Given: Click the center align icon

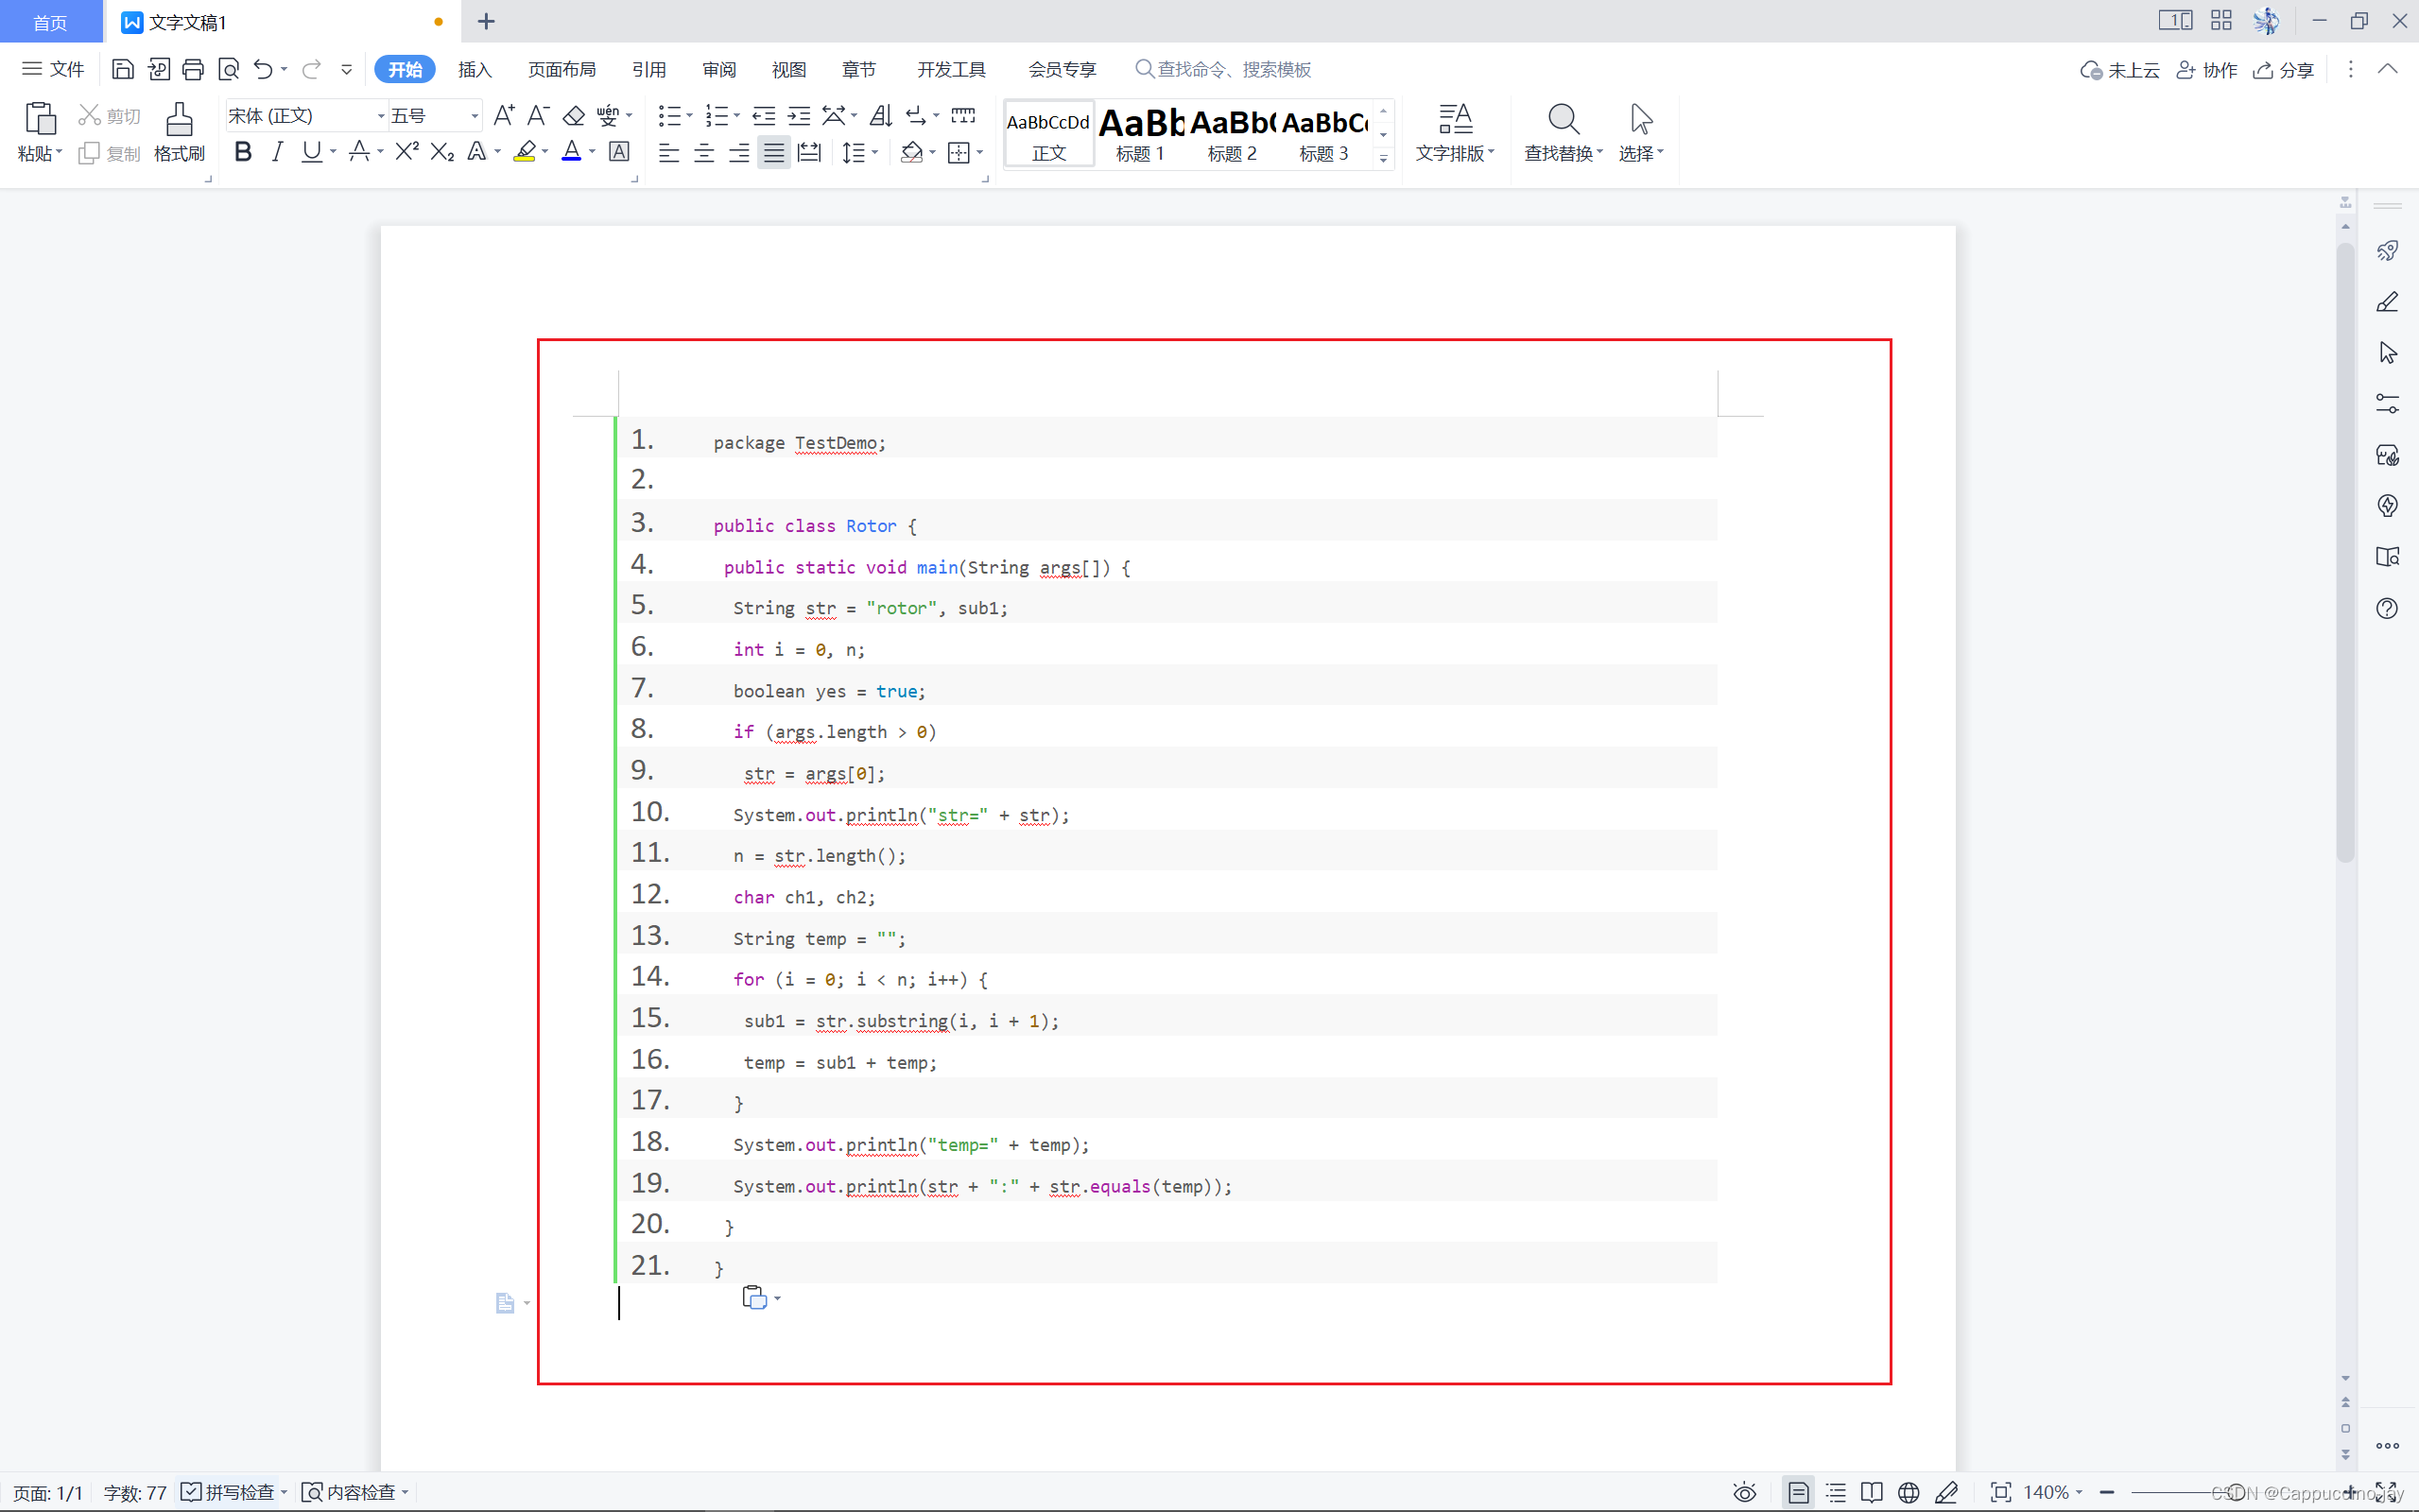Looking at the screenshot, I should click(x=704, y=153).
